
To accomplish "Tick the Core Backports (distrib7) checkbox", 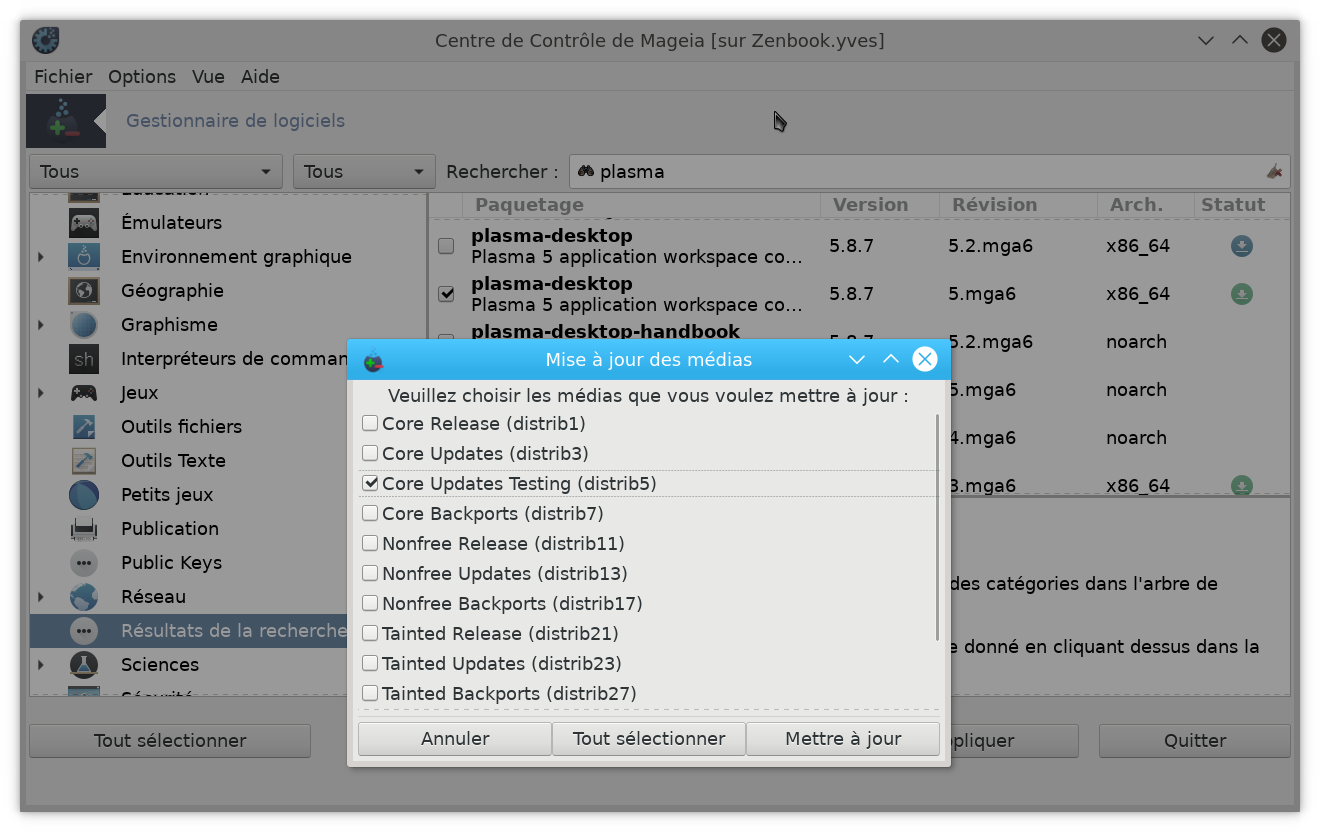I will [370, 513].
